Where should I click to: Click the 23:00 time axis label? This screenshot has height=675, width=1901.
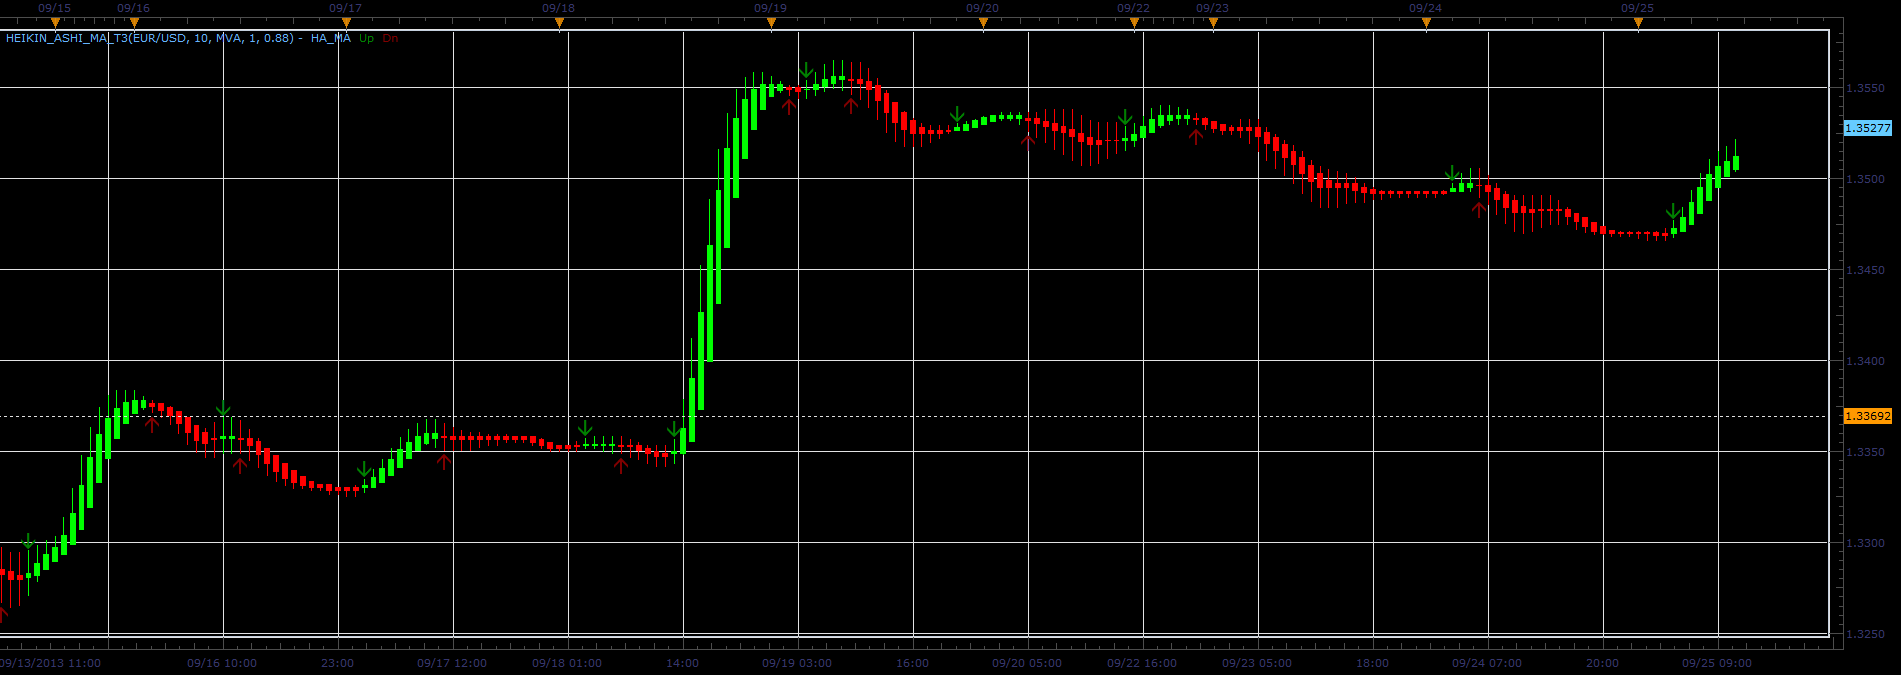coord(338,663)
